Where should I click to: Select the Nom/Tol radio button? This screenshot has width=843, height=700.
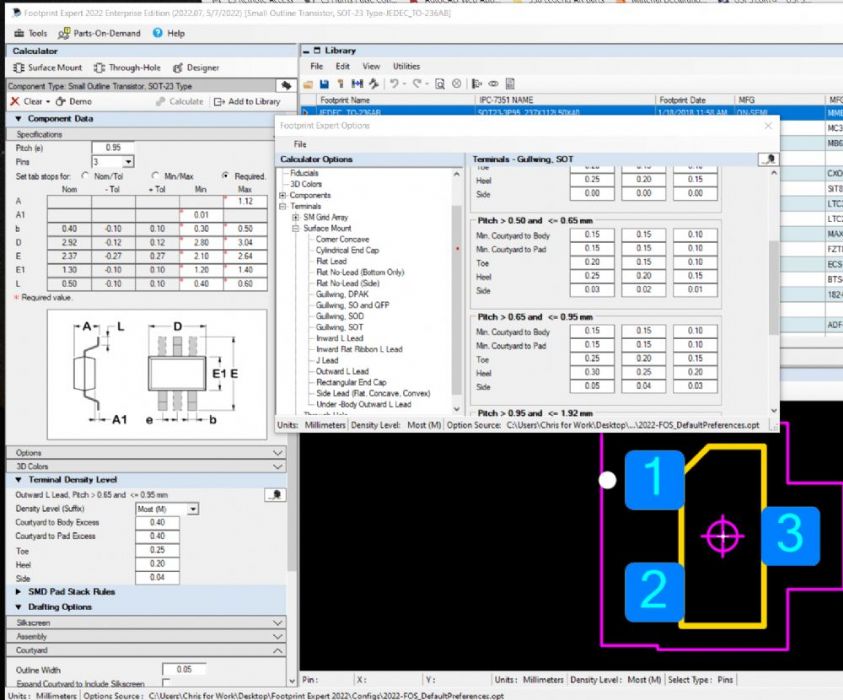pos(85,176)
